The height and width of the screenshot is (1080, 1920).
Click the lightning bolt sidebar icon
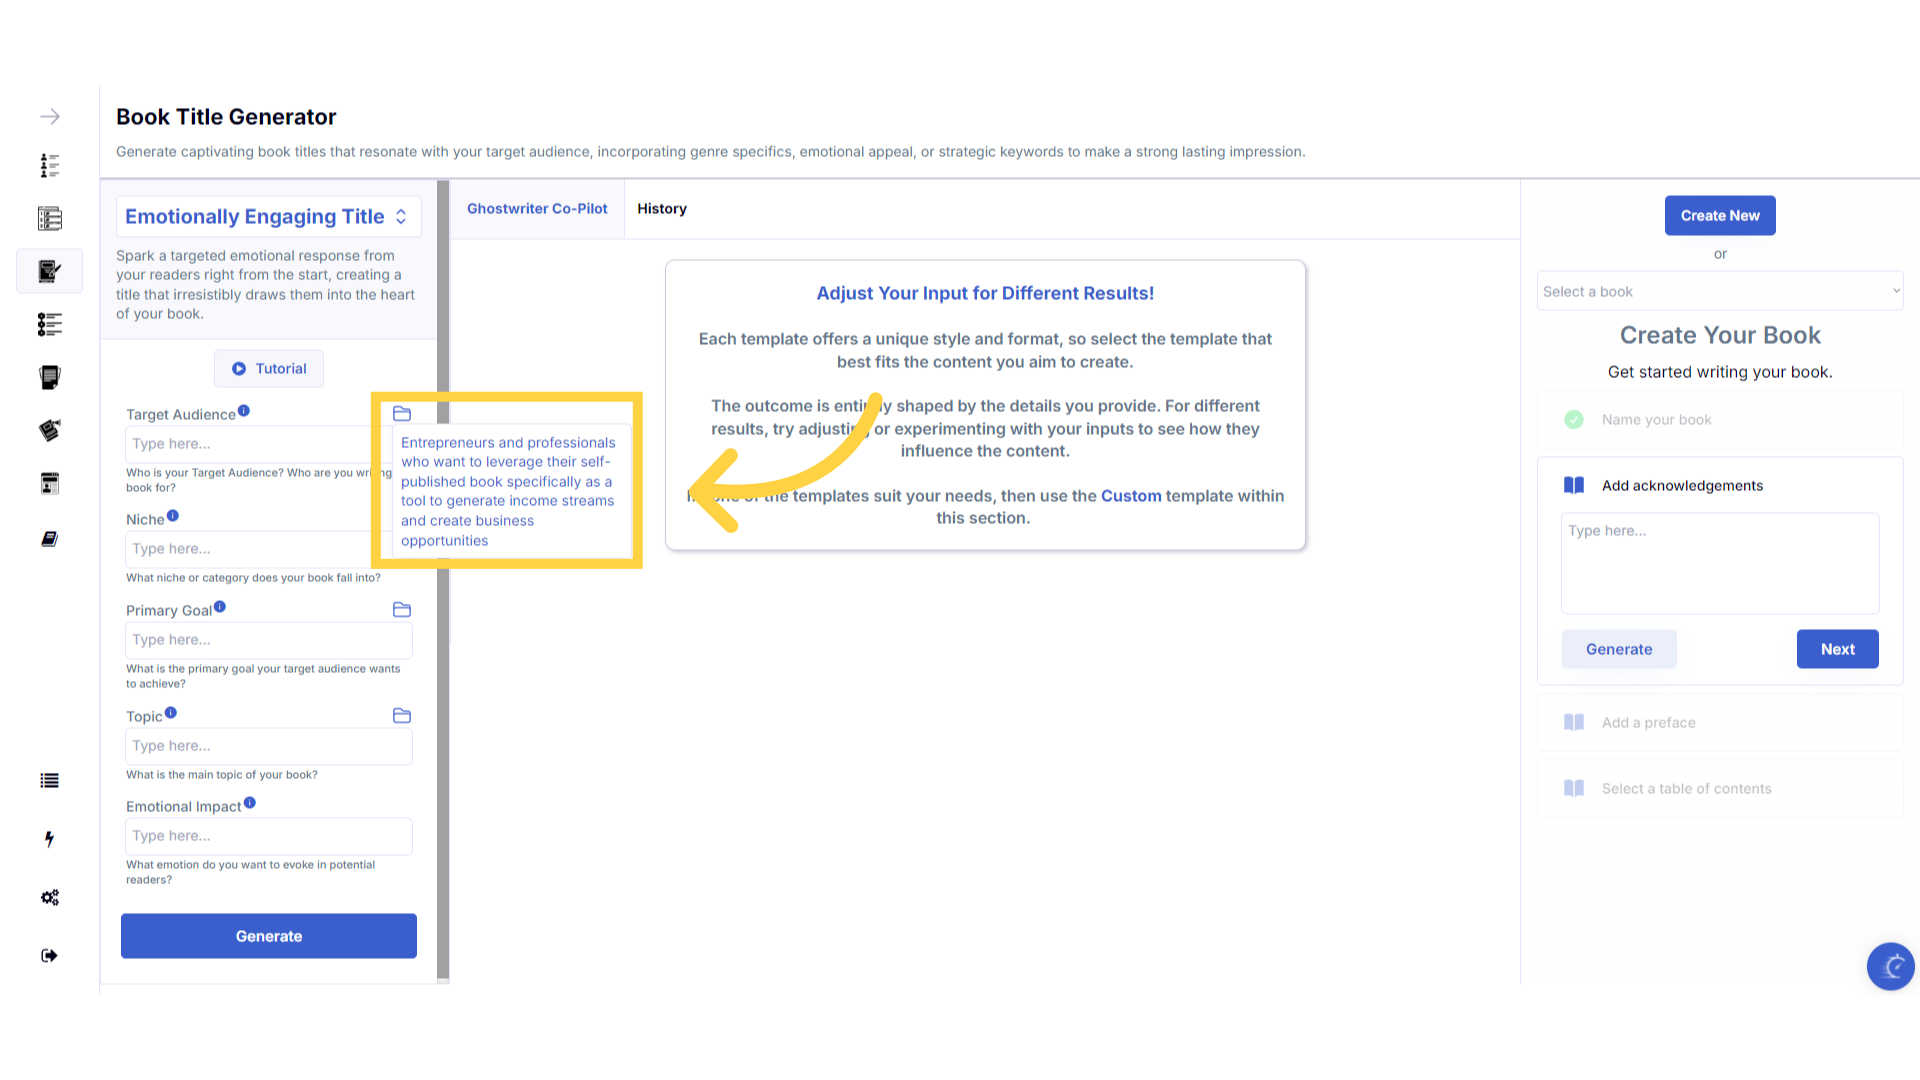point(49,839)
